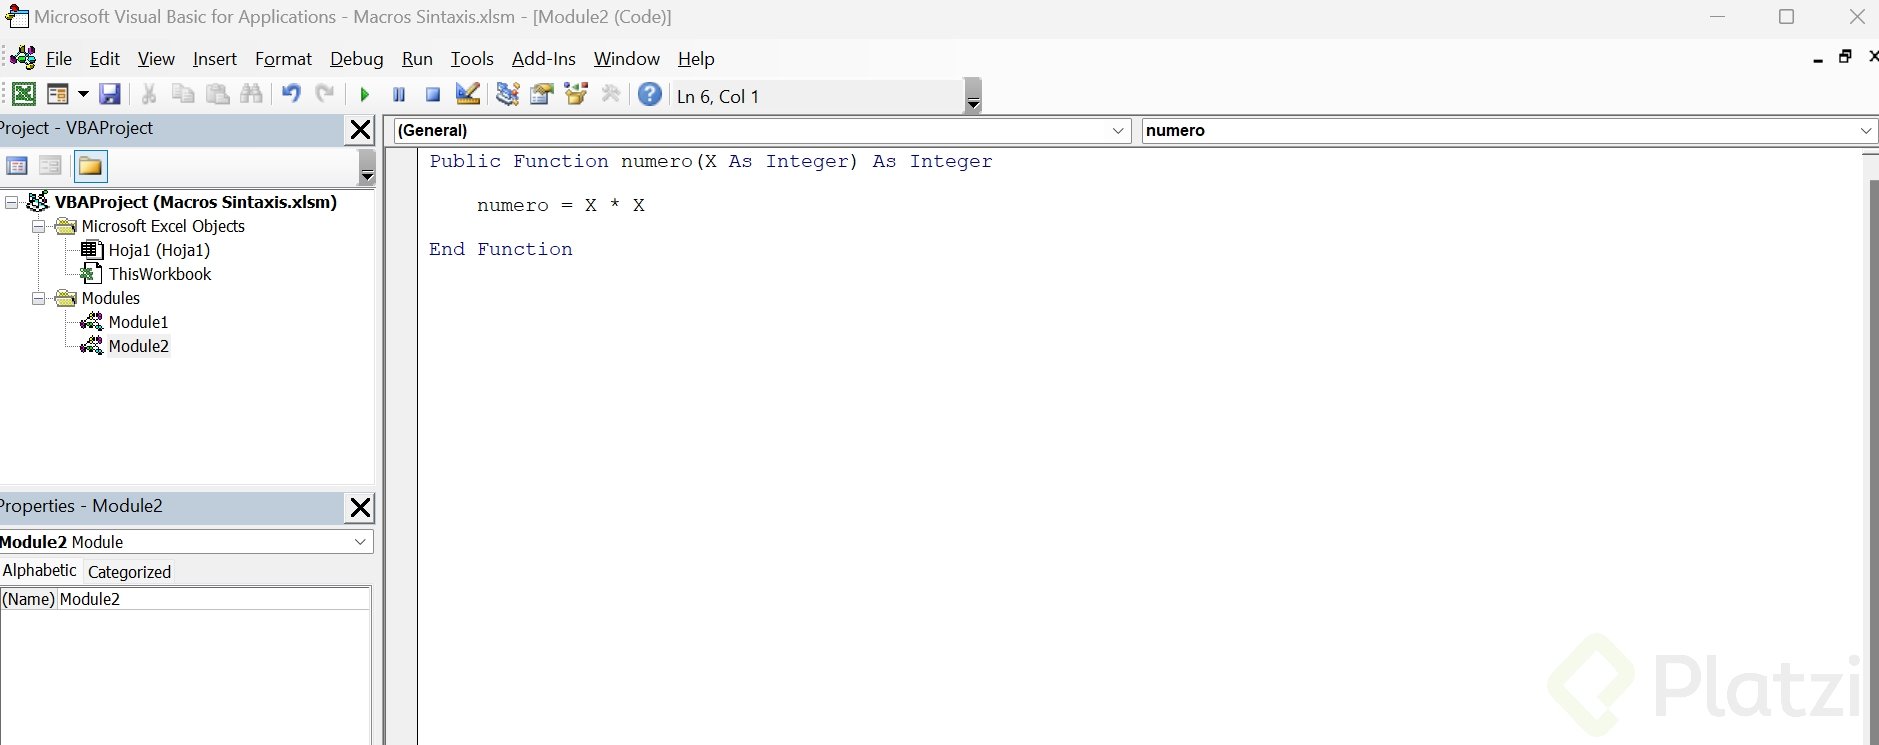Open the Insert menu
This screenshot has width=1879, height=745.
point(215,59)
